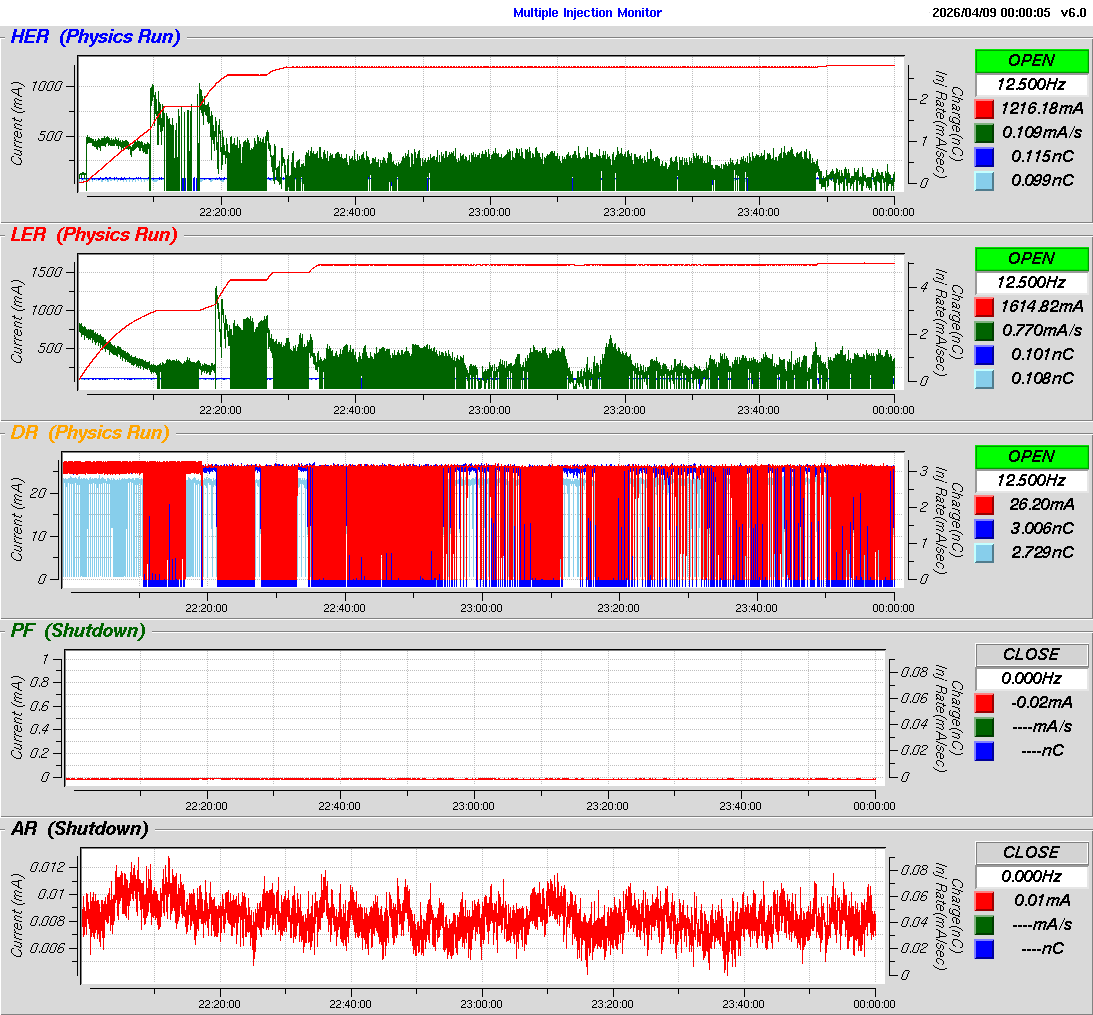Viewport: 1093px width, 1015px height.
Task: Click the PF 0.000Hz frequency field
Action: (x=1031, y=678)
